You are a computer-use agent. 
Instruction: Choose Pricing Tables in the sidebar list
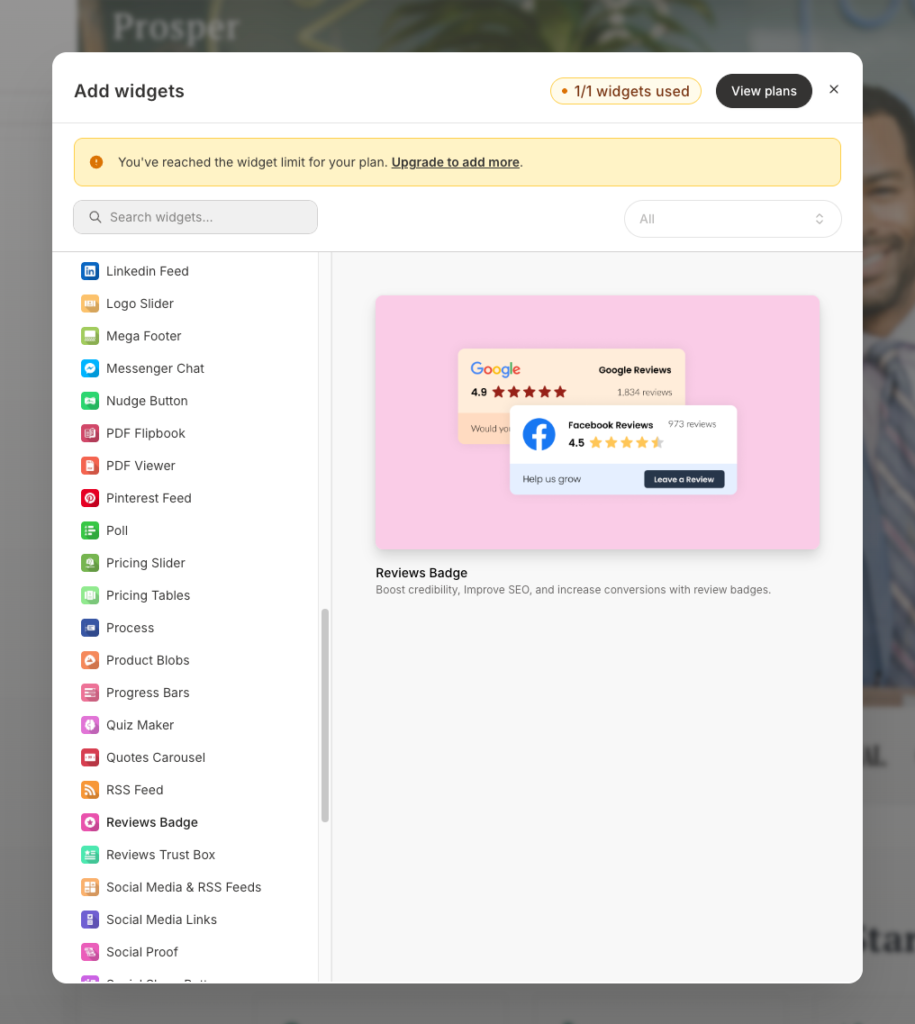[148, 595]
